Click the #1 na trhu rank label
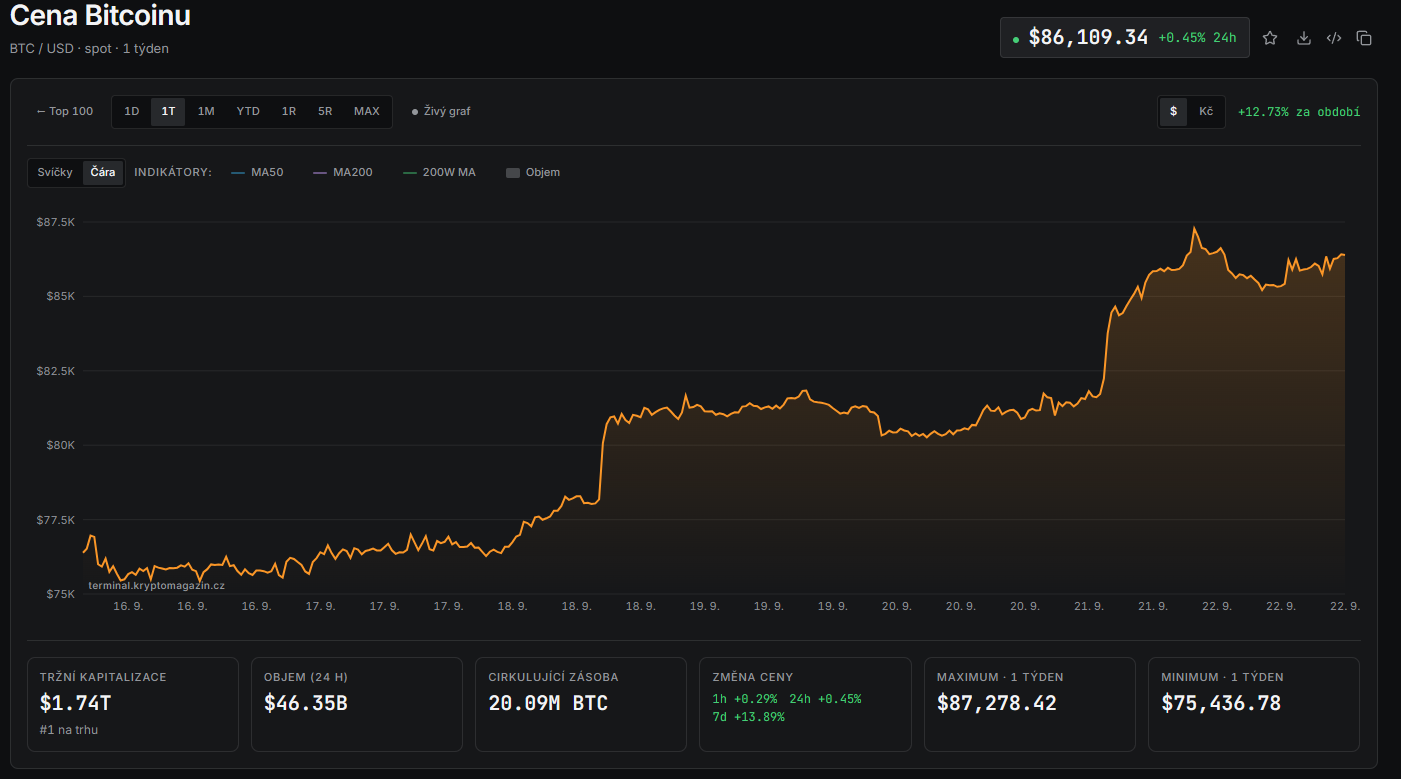 [69, 730]
